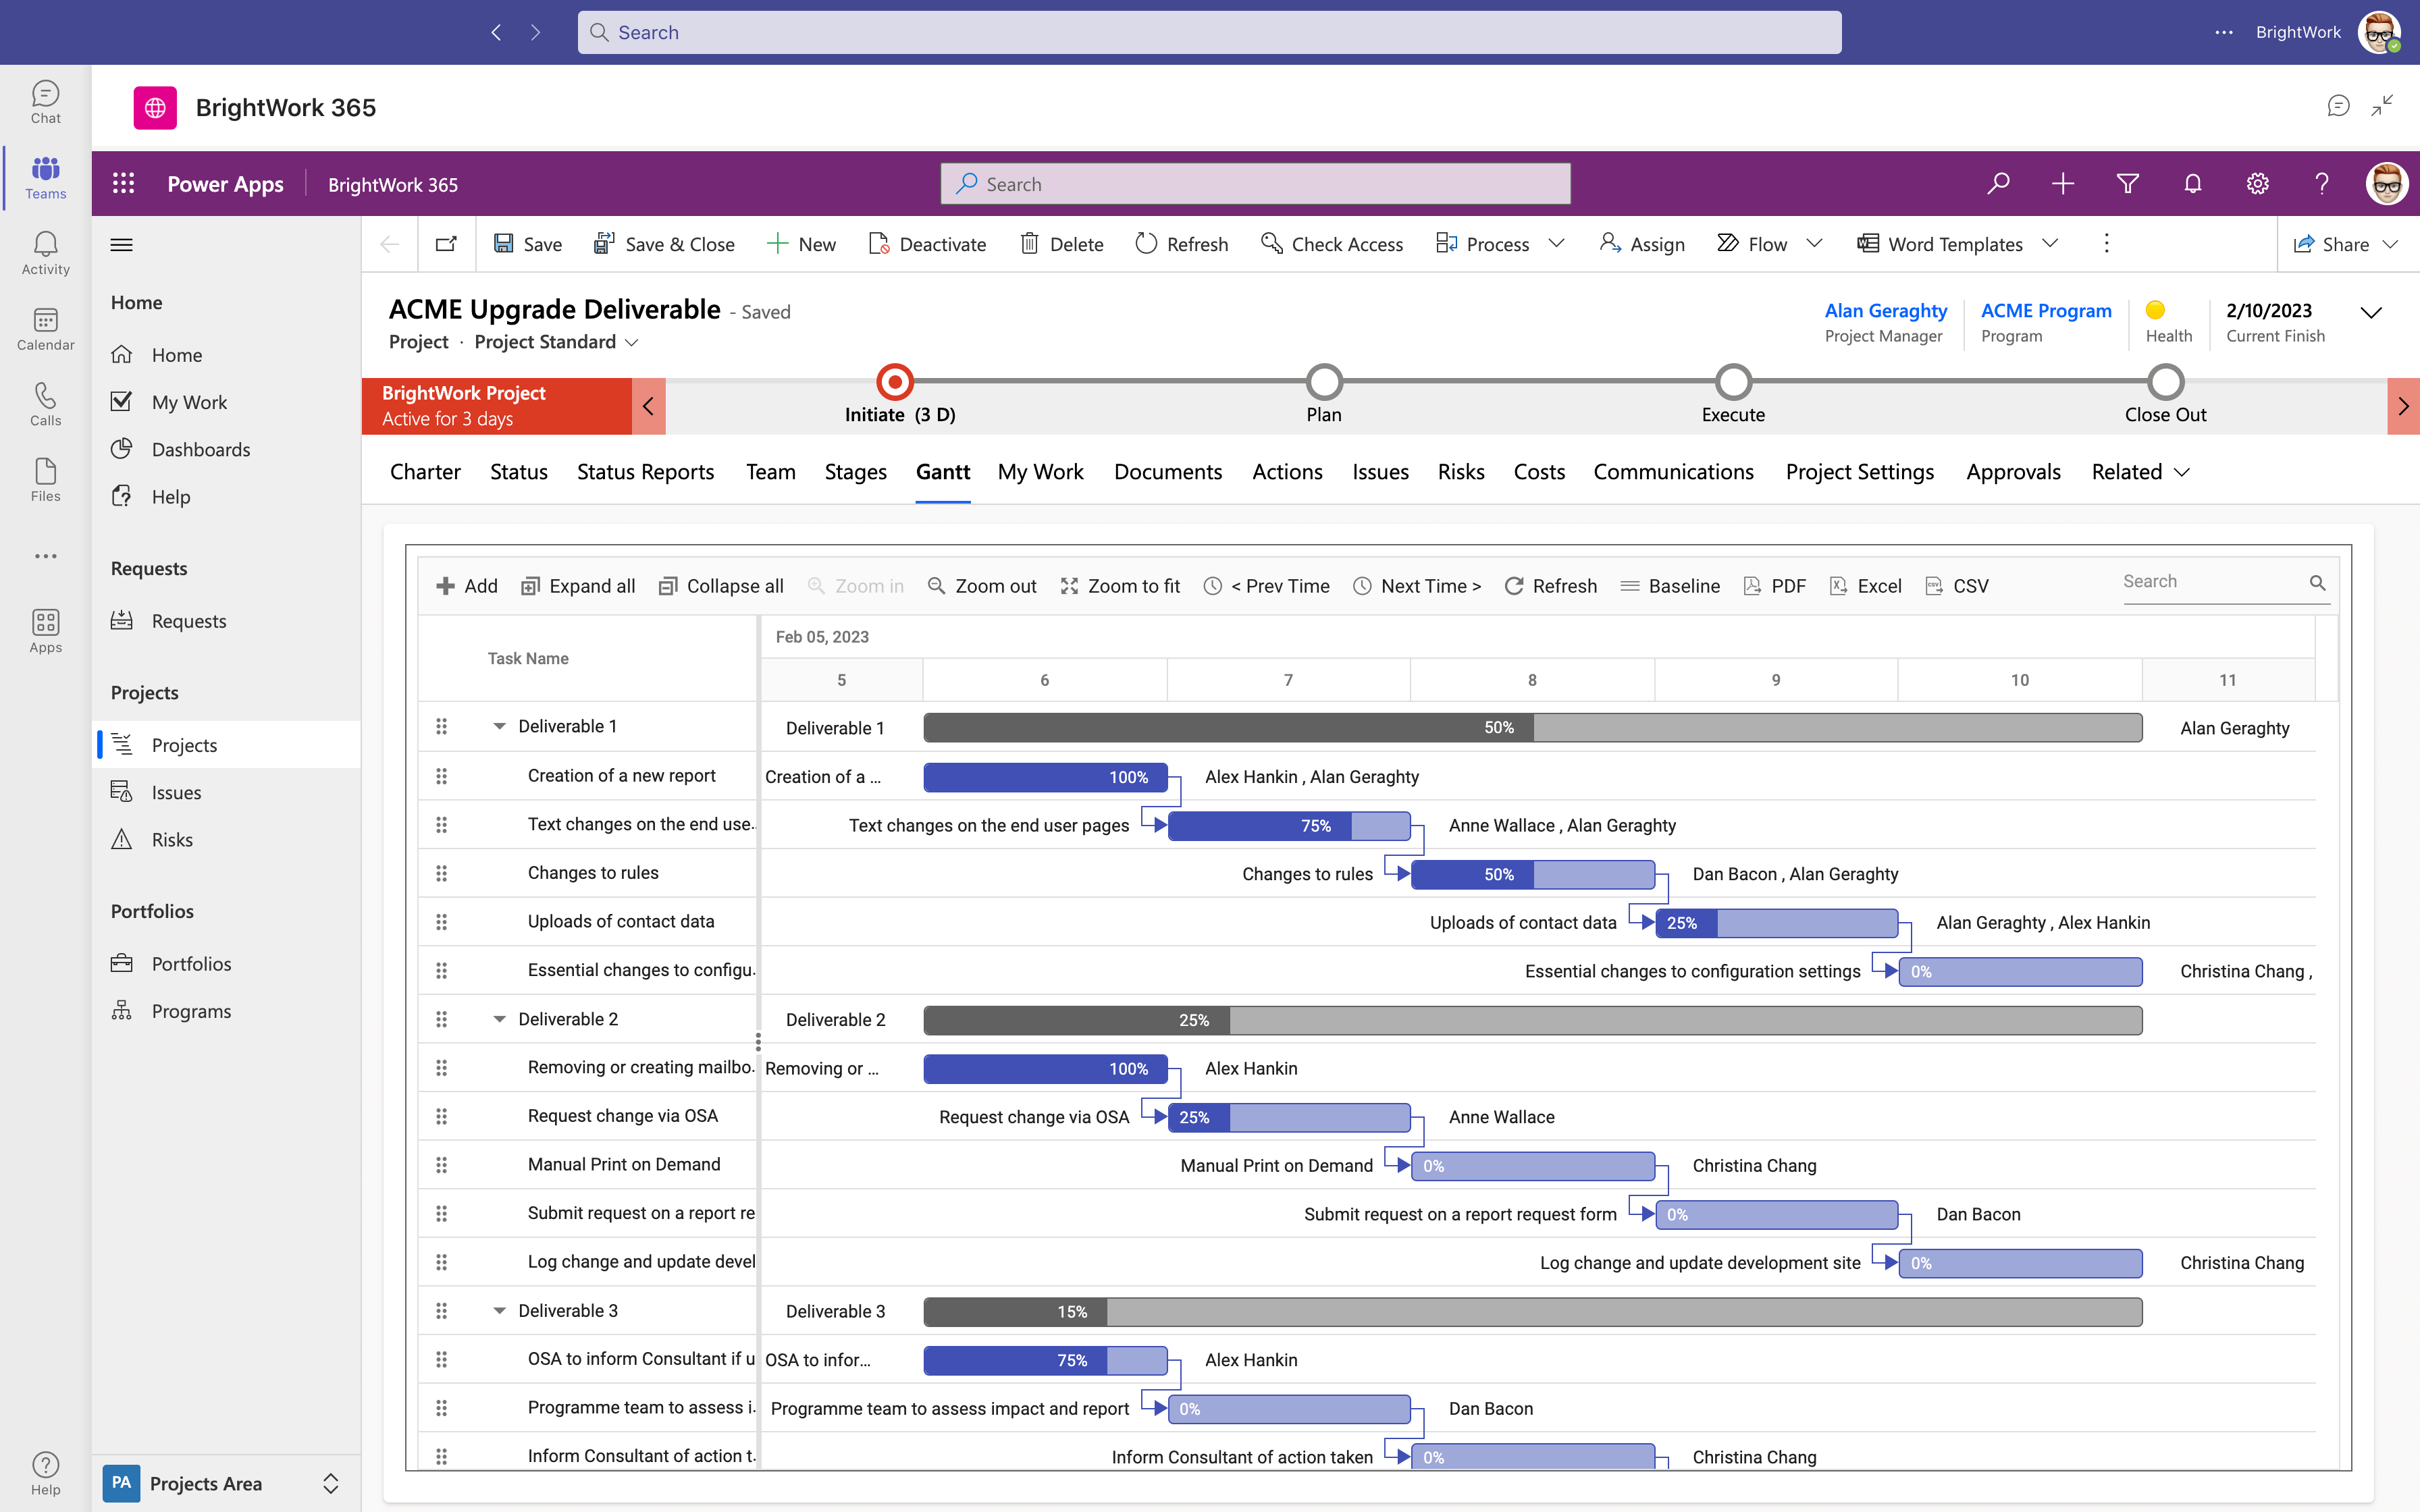Screen dimensions: 2420x1512
Task: Open the Share dropdown arrow
Action: (x=2391, y=244)
